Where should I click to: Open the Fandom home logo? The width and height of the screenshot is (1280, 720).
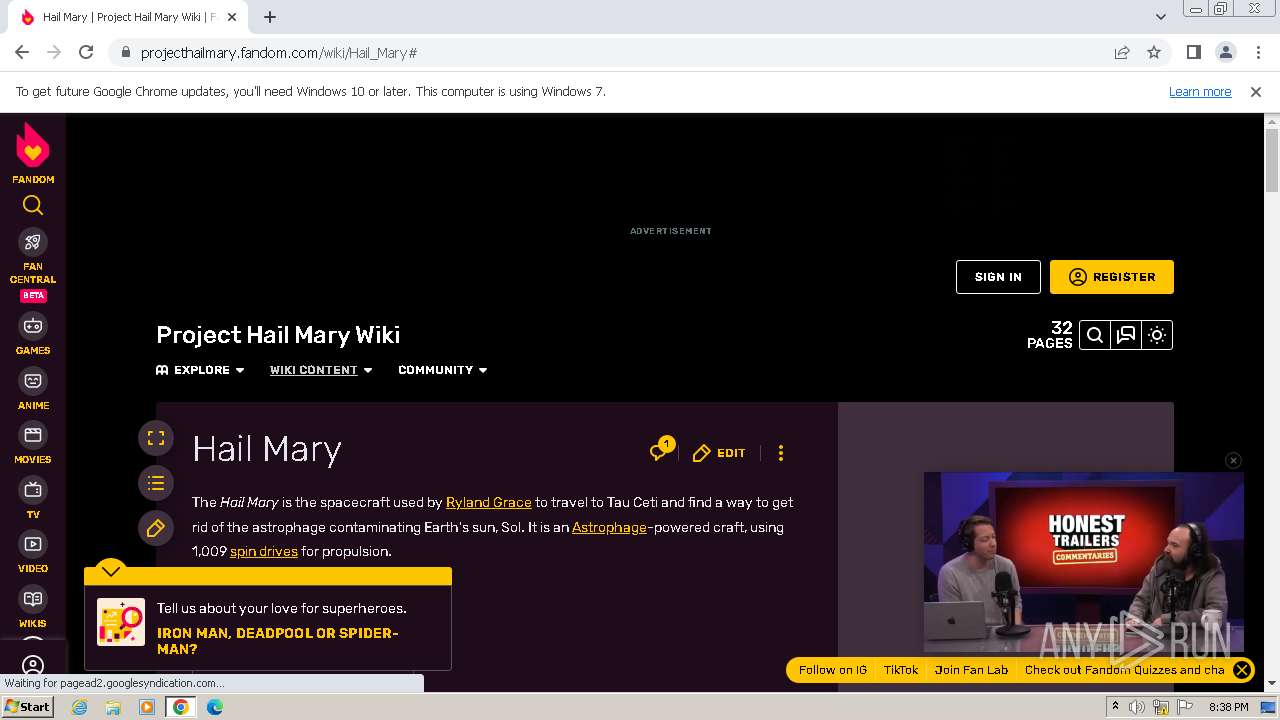pos(33,153)
